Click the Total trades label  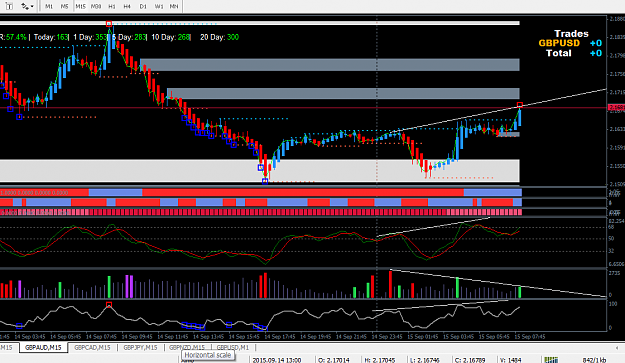coord(558,53)
